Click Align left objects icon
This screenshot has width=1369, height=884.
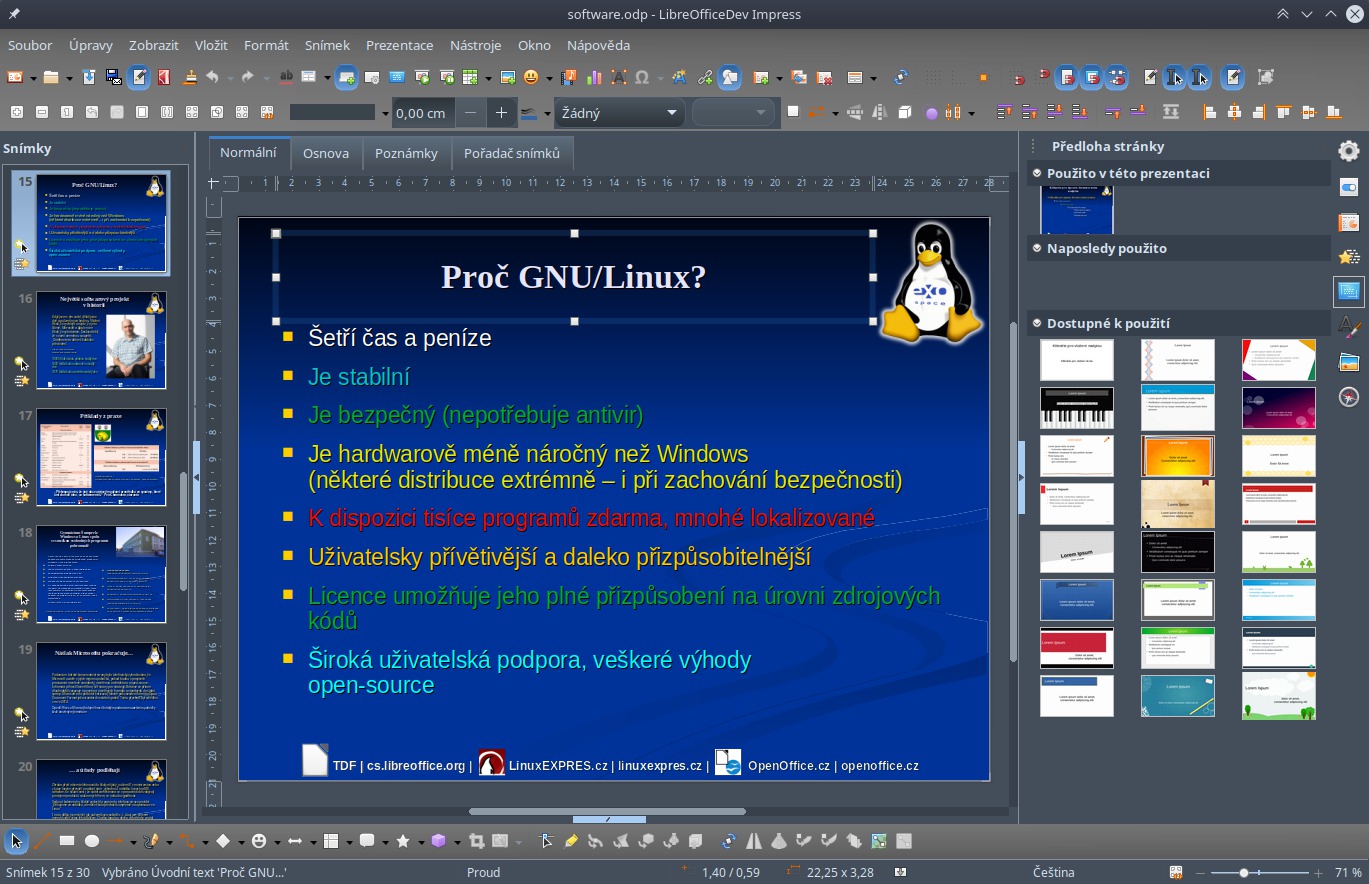click(x=1209, y=112)
